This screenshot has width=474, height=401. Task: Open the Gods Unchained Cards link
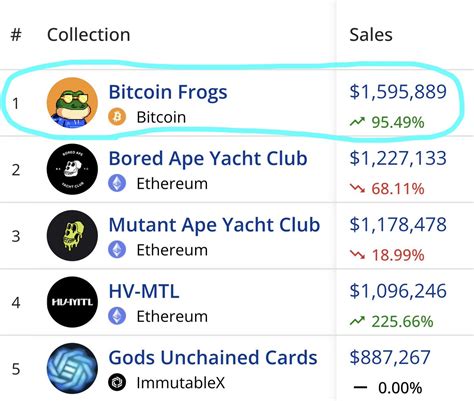pyautogui.click(x=213, y=357)
